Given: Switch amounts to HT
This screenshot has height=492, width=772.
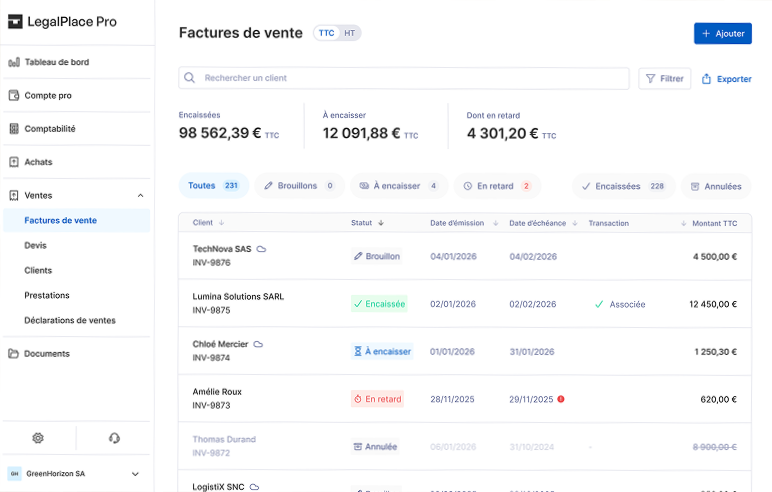Looking at the screenshot, I should 350,33.
